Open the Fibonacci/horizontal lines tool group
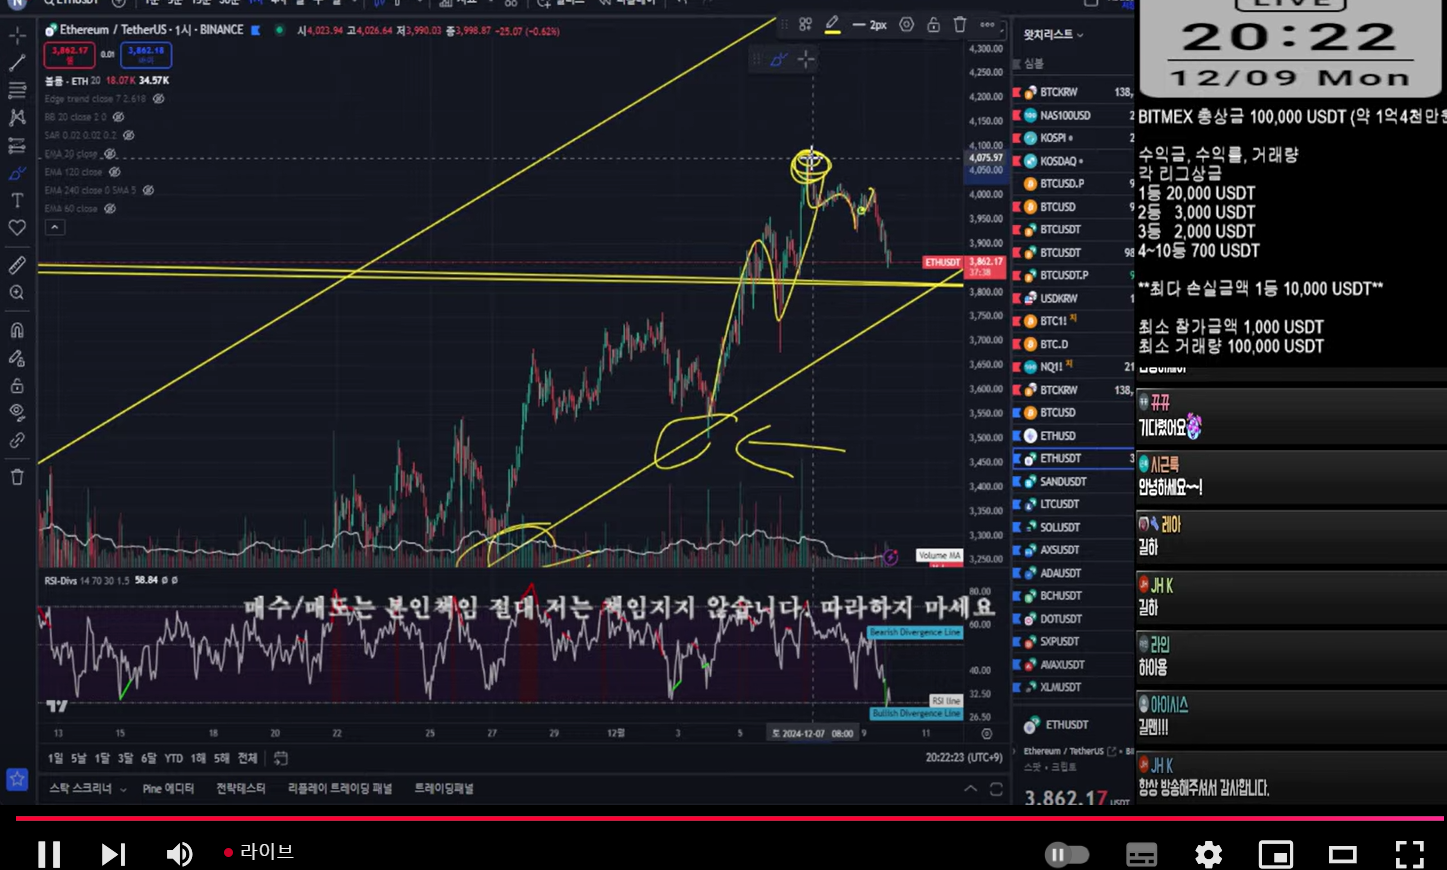This screenshot has width=1447, height=870. [17, 90]
